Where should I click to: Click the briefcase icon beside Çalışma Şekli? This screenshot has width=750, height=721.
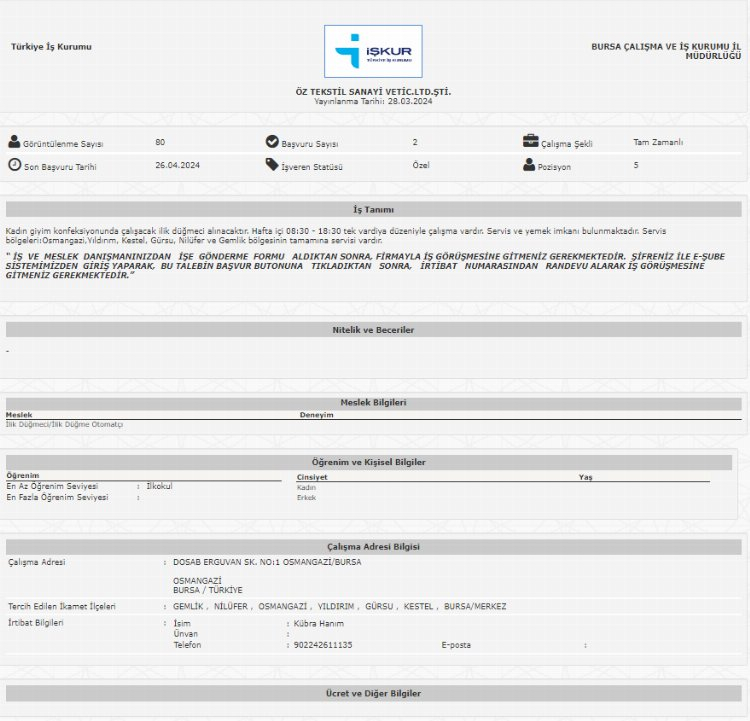coord(530,142)
